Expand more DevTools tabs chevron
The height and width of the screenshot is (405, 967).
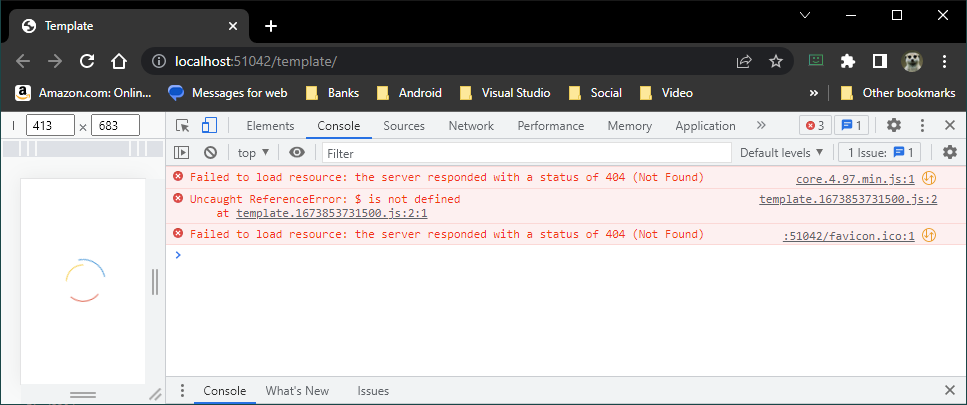761,126
